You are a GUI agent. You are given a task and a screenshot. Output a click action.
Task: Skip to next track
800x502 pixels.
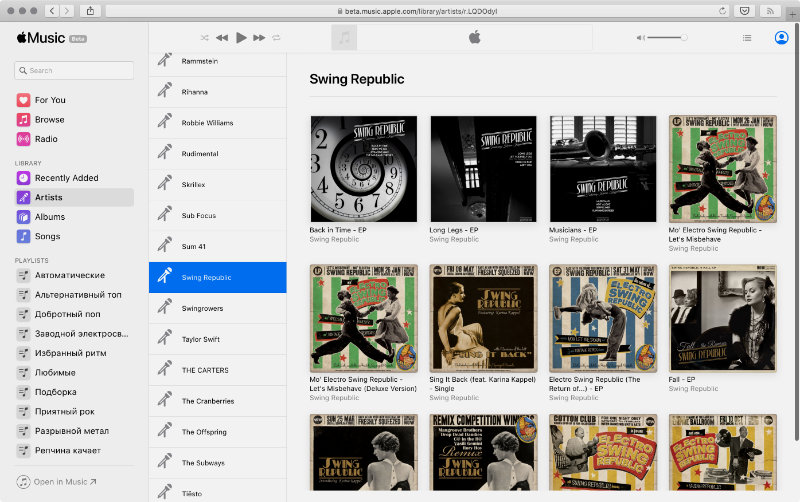(259, 38)
